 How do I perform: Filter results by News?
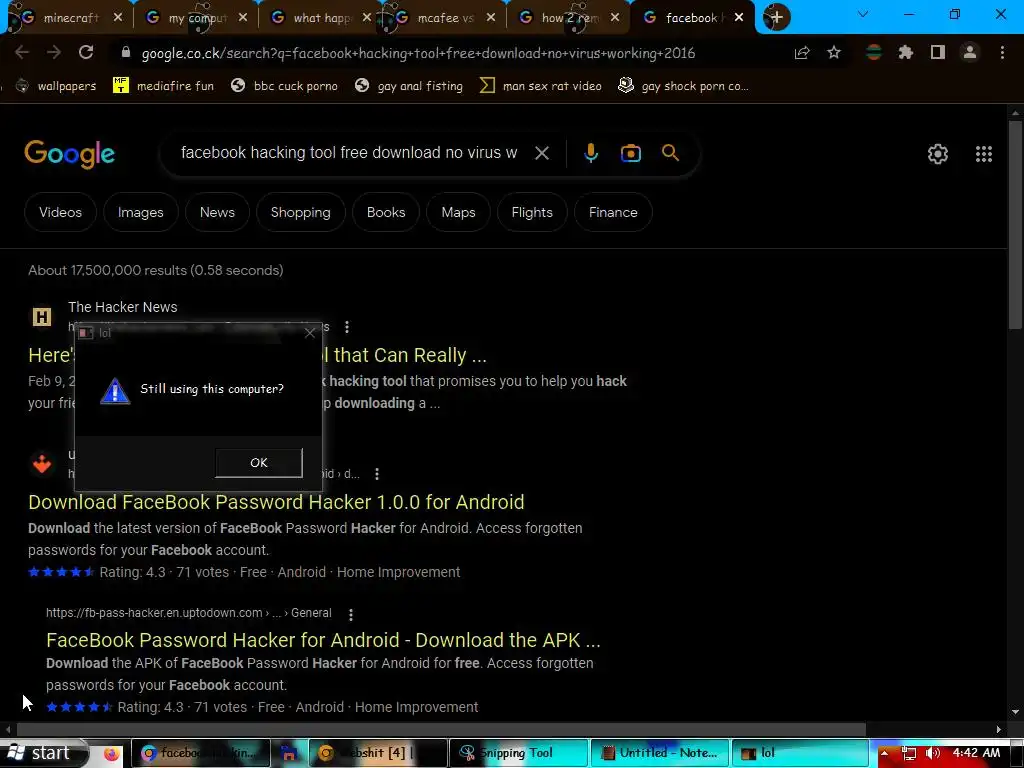pos(217,212)
